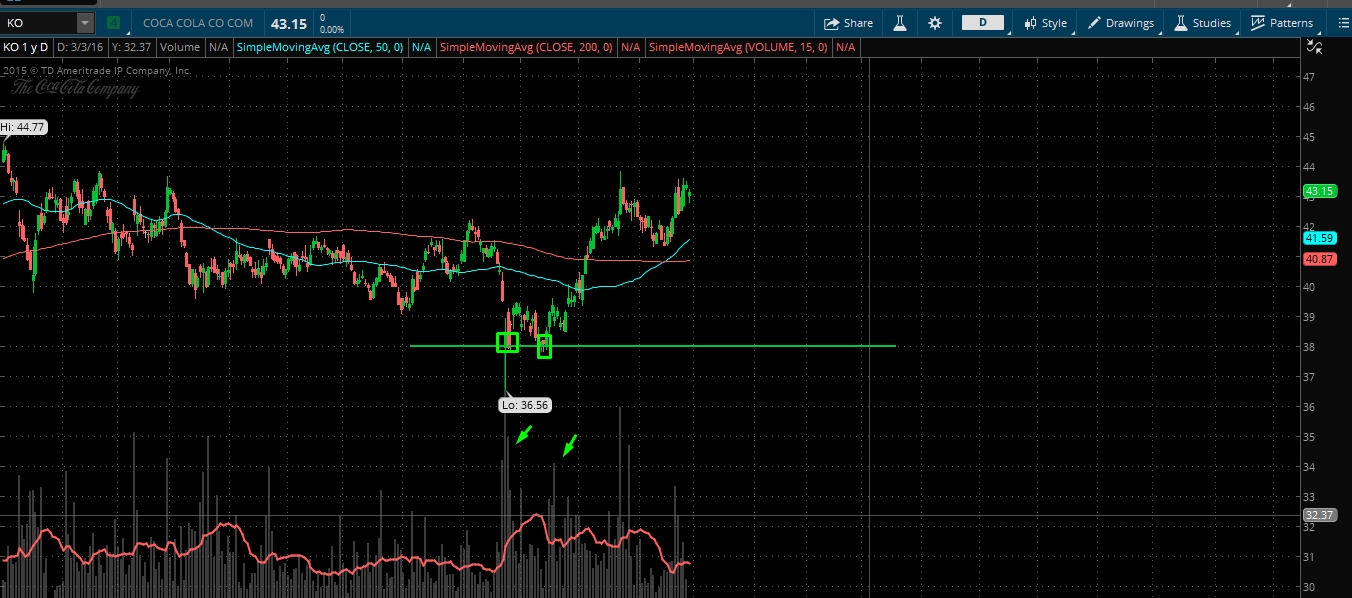
Task: Open the flask quick-study icon
Action: coord(900,23)
